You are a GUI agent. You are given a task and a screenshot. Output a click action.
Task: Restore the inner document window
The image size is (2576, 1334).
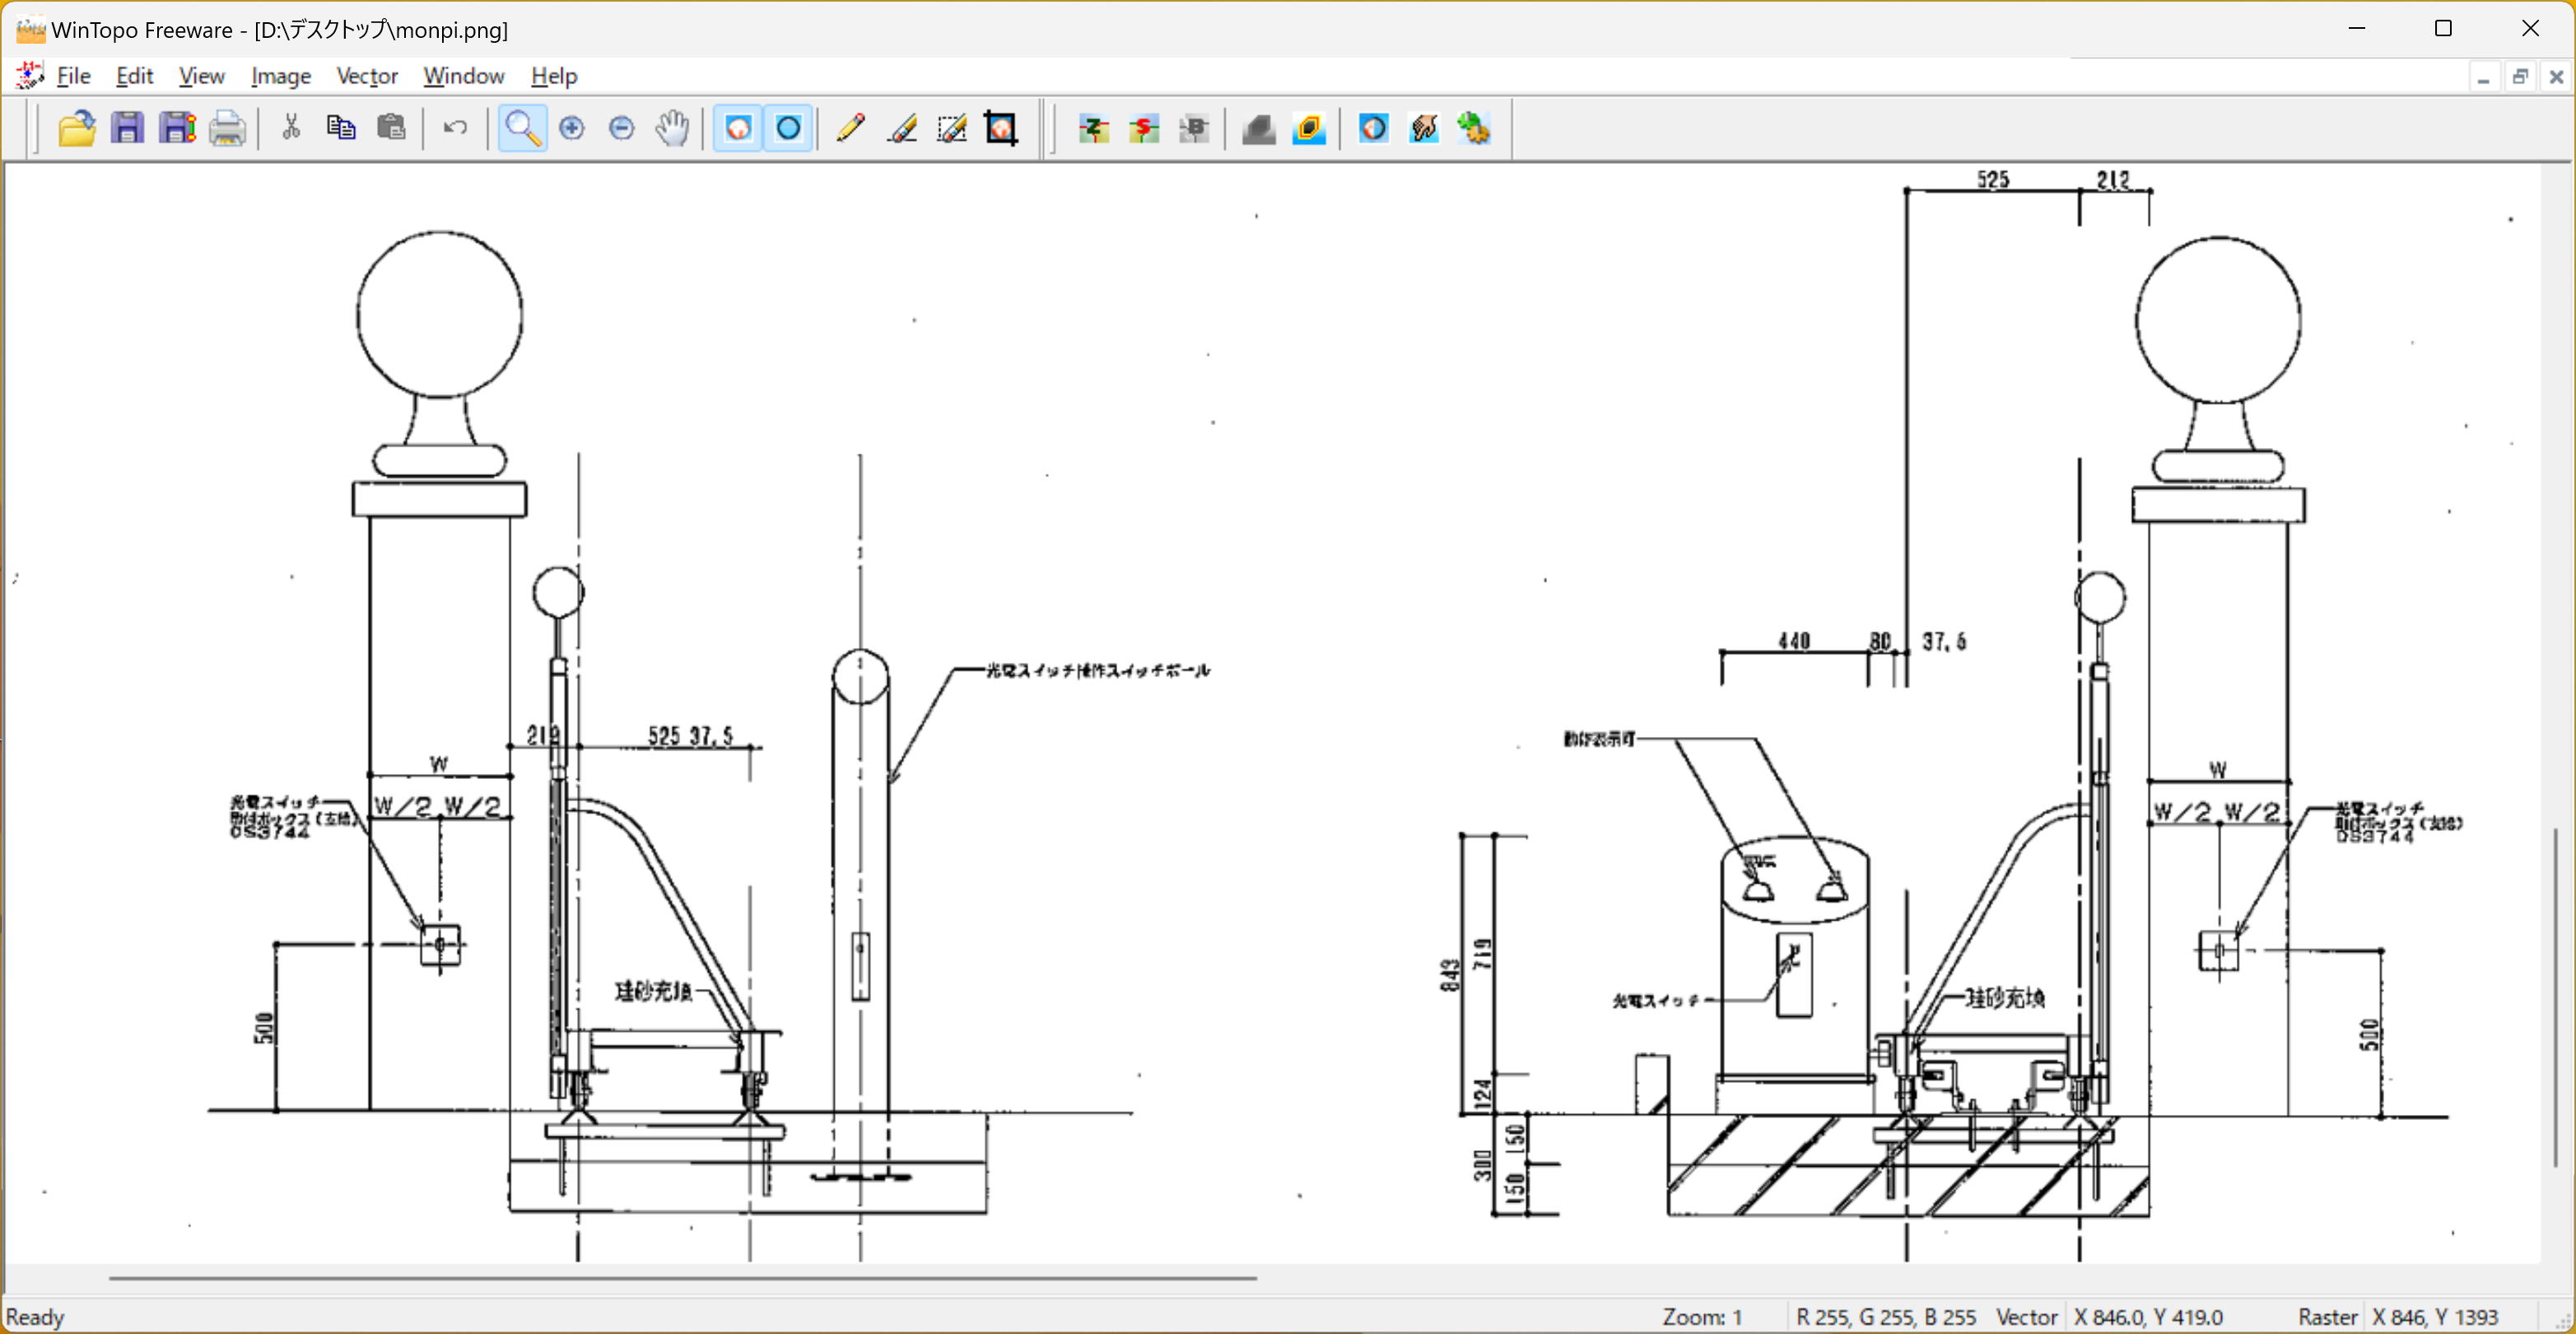[x=2519, y=77]
